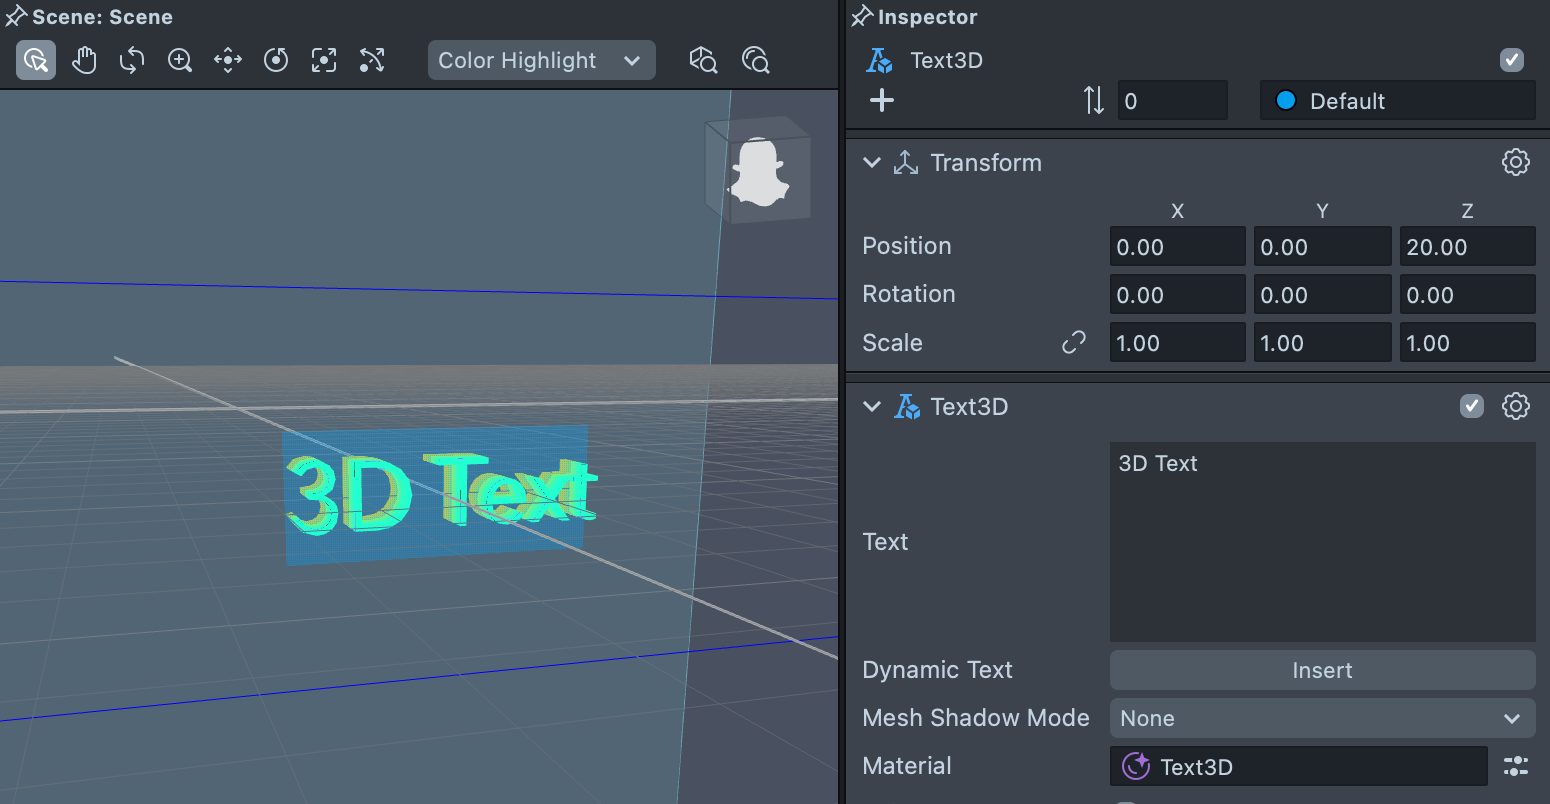Select the Scene panel tab
The image size is (1550, 804).
tap(101, 17)
